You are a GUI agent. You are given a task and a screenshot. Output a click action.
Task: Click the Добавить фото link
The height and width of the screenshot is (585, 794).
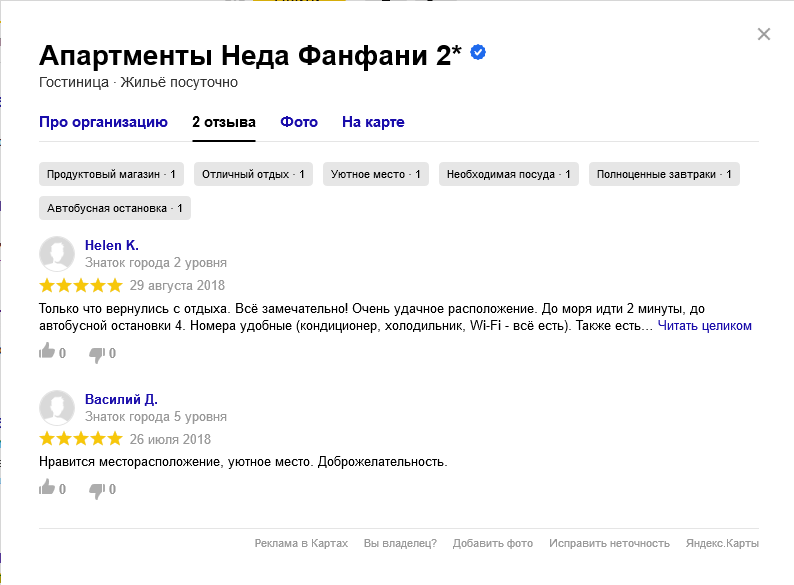tap(493, 543)
